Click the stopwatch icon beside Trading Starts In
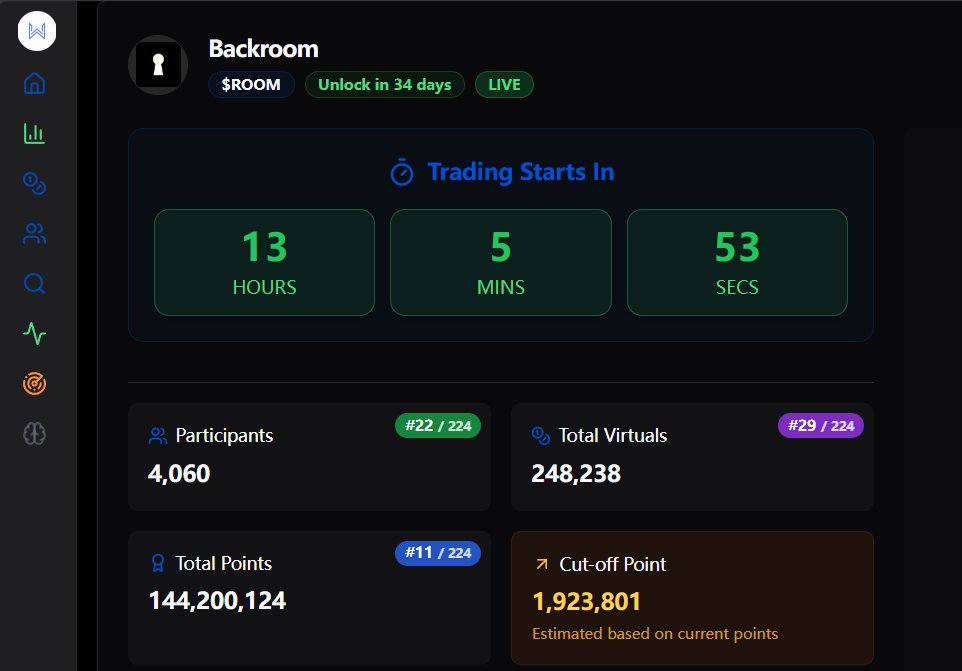The image size is (962, 671). point(402,172)
